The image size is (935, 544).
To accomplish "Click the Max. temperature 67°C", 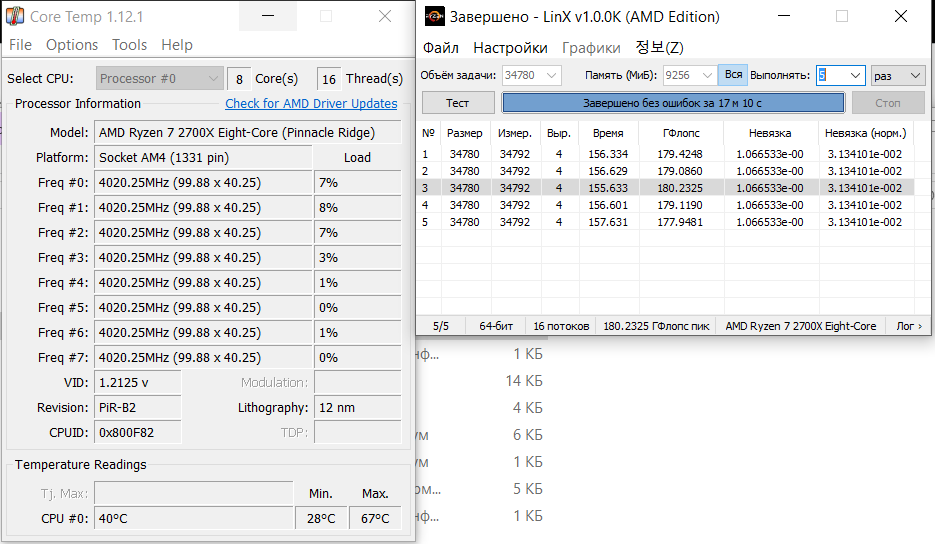I will coord(375,518).
